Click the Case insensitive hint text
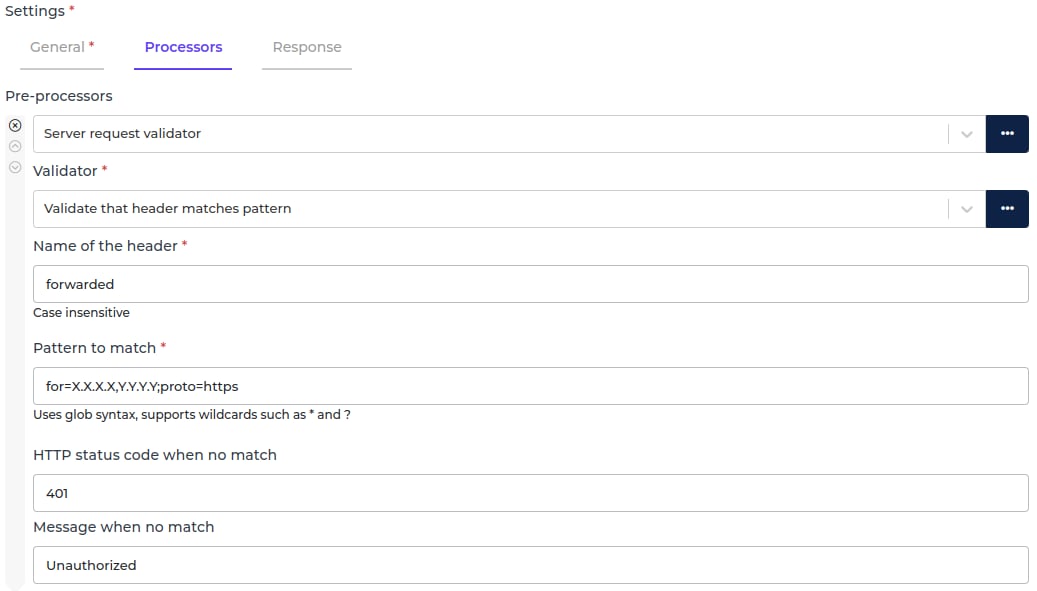Image resolution: width=1037 pixels, height=591 pixels. click(81, 313)
